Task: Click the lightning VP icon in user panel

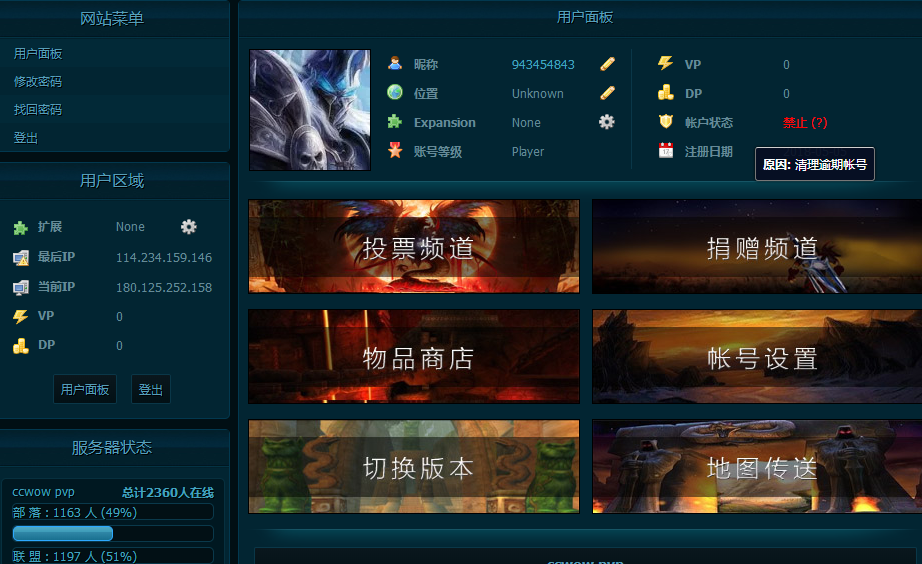Action: click(666, 64)
